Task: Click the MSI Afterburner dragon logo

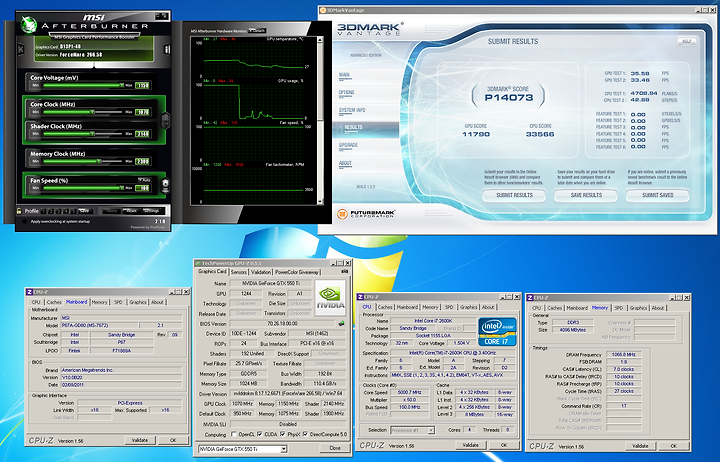Action: [28, 24]
